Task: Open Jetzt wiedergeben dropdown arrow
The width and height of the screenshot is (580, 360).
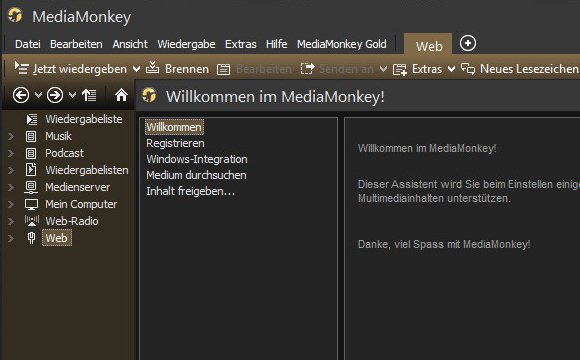Action: (x=136, y=69)
